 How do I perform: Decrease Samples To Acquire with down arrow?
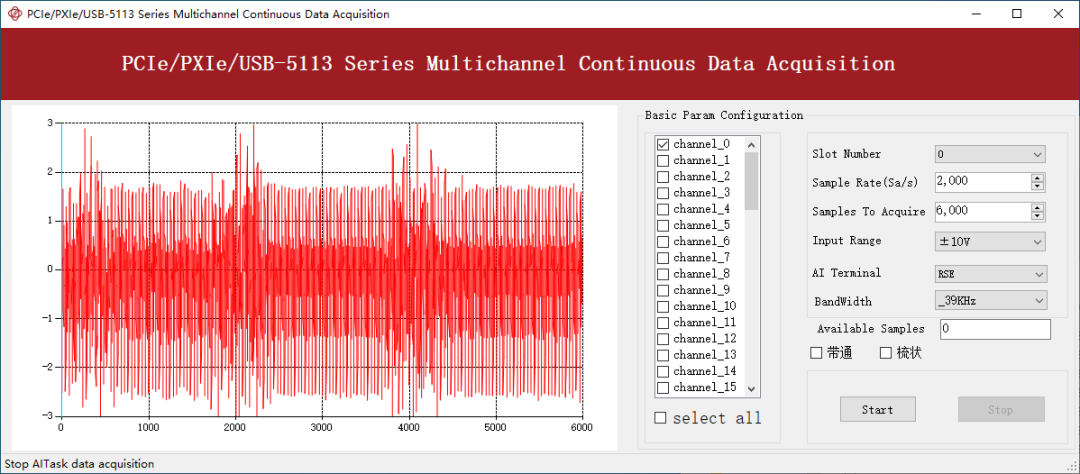[1038, 216]
